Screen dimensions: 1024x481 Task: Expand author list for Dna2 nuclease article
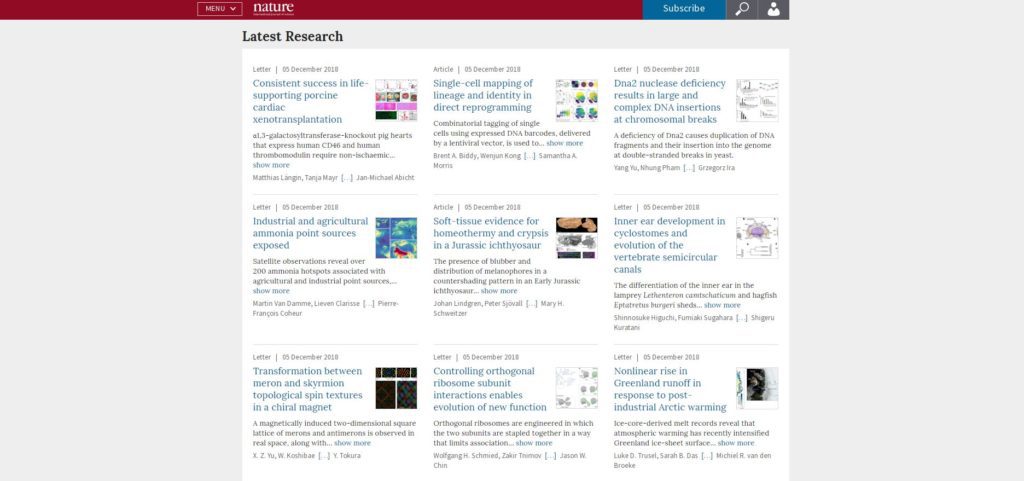[x=688, y=168]
